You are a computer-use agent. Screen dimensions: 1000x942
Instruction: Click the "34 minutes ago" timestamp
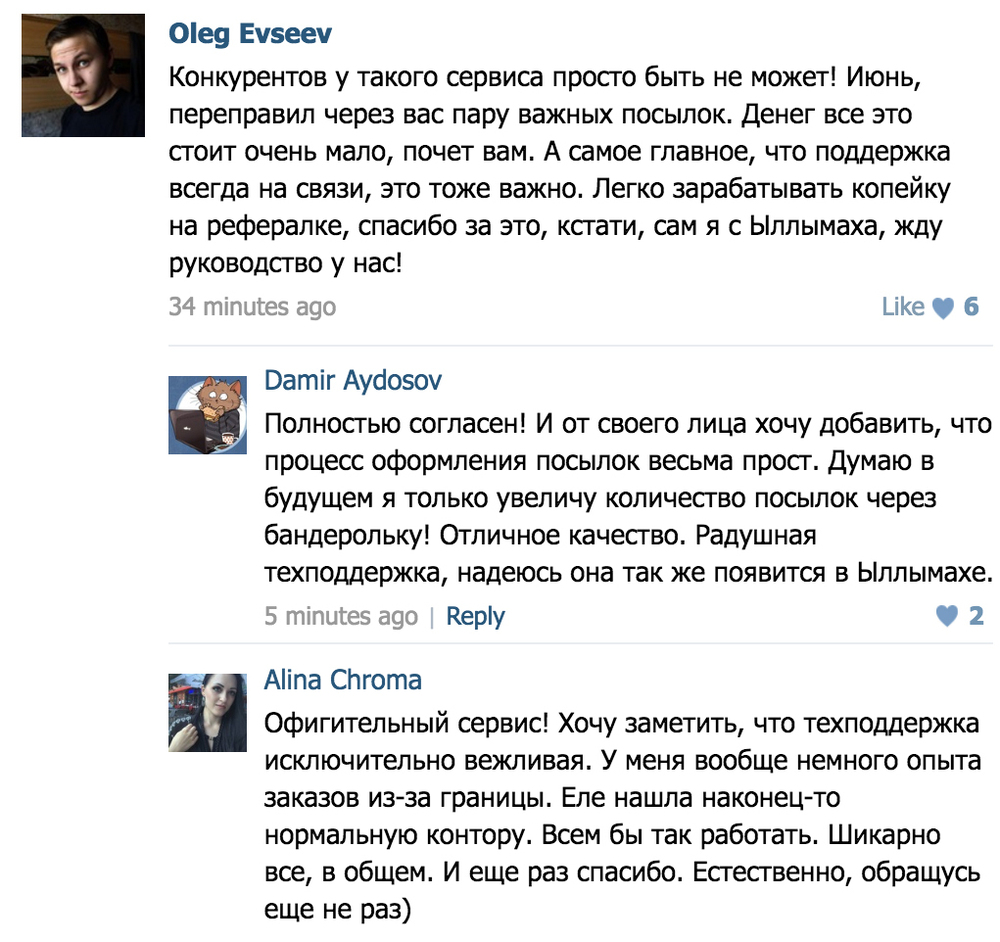pyautogui.click(x=252, y=307)
